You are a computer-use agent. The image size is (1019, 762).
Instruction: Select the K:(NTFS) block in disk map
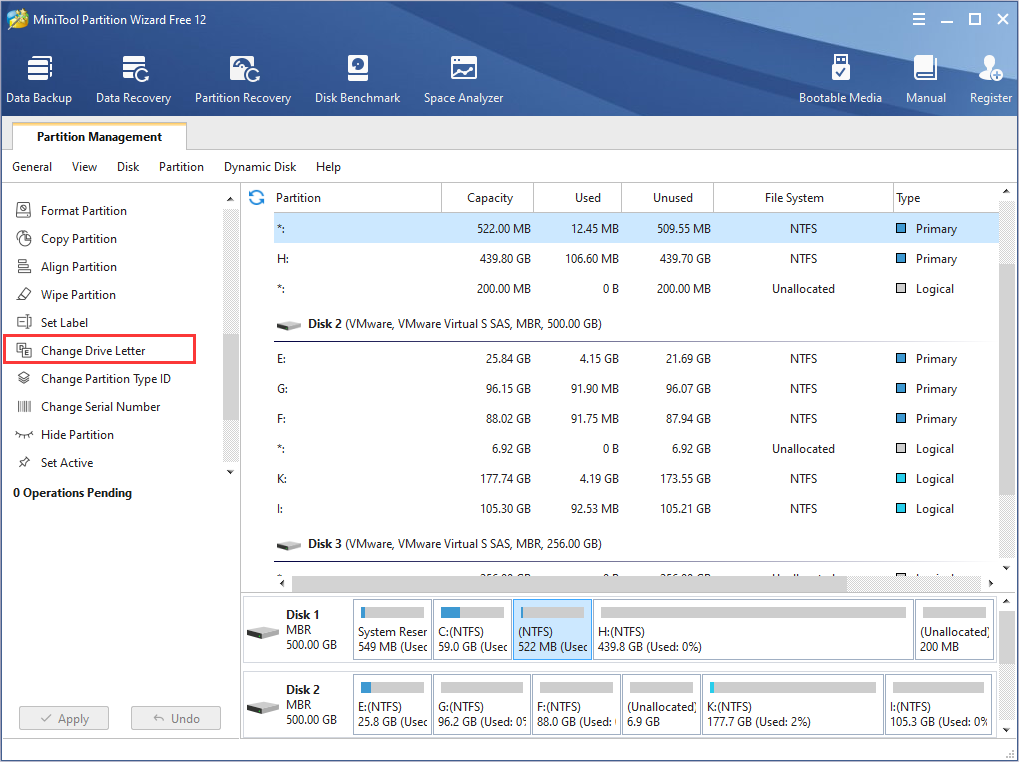coord(793,704)
